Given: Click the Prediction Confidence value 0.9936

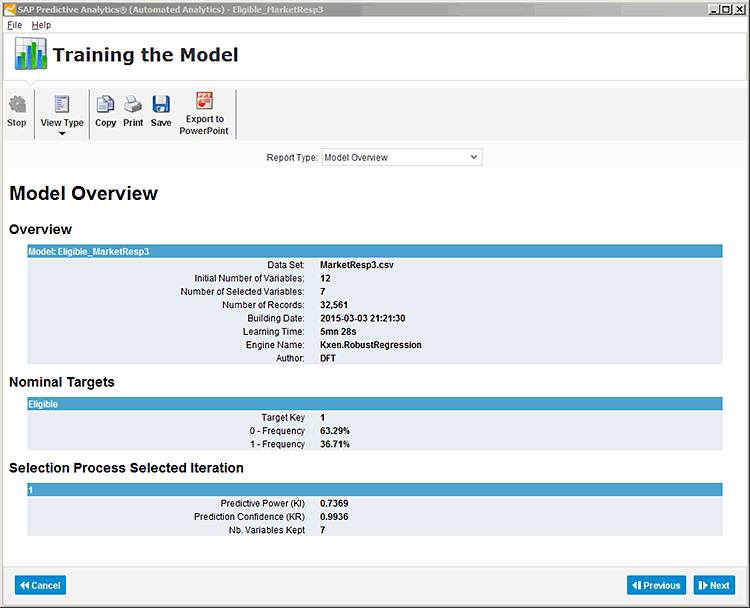Looking at the screenshot, I should (334, 517).
